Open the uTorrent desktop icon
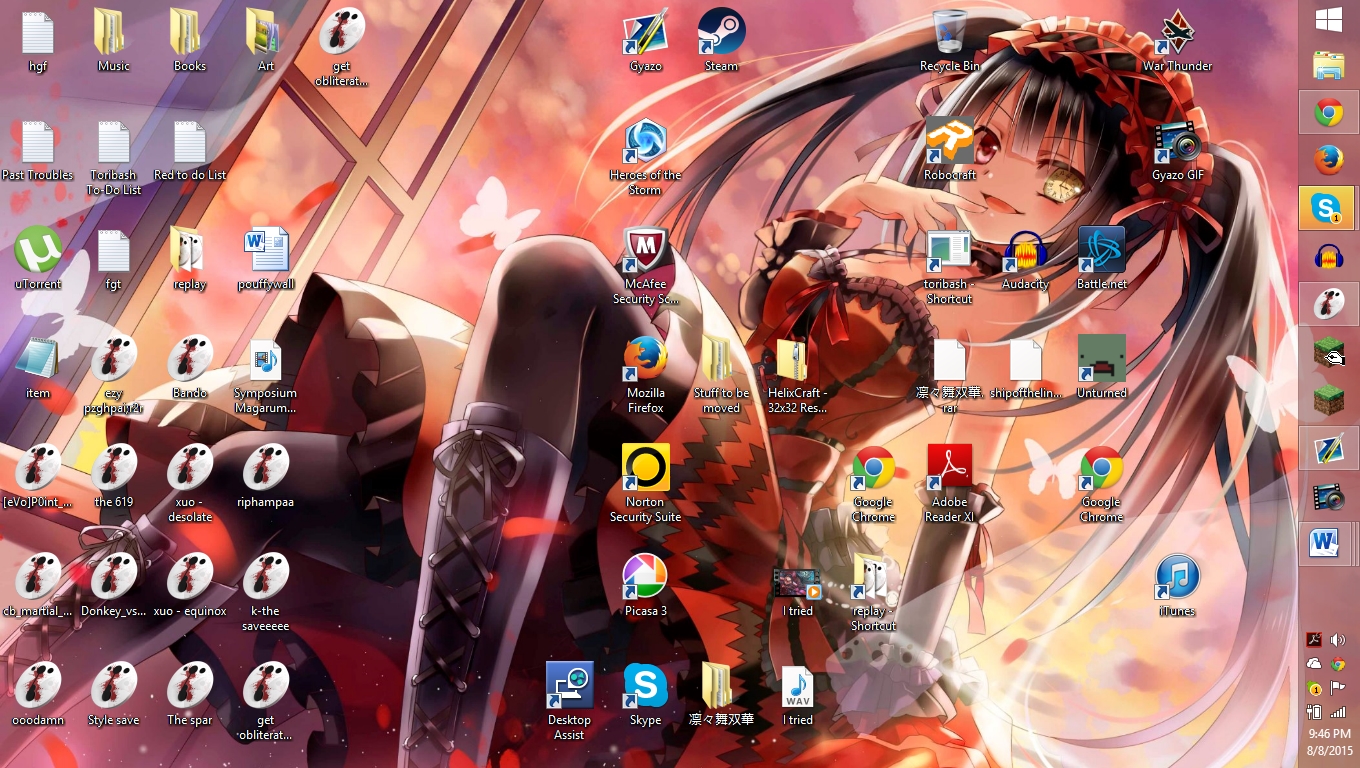1360x768 pixels. 38,259
